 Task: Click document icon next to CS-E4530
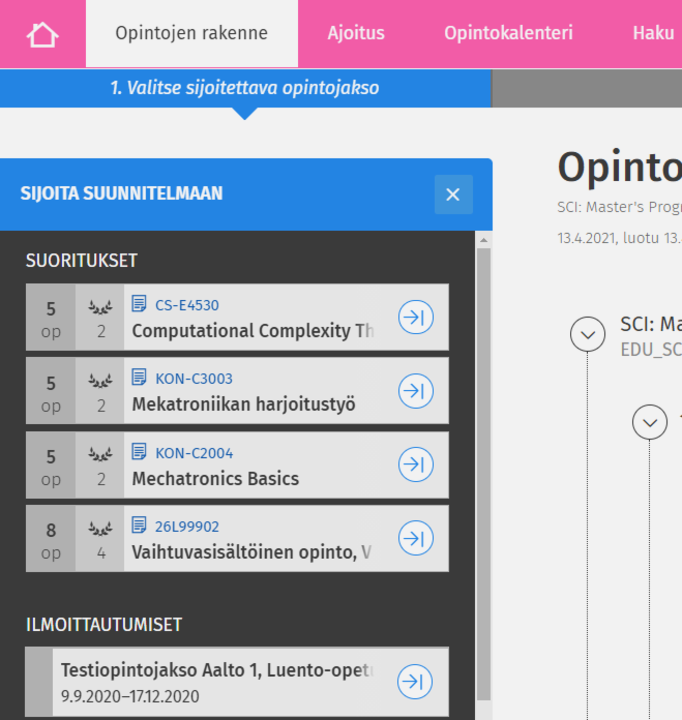[139, 304]
